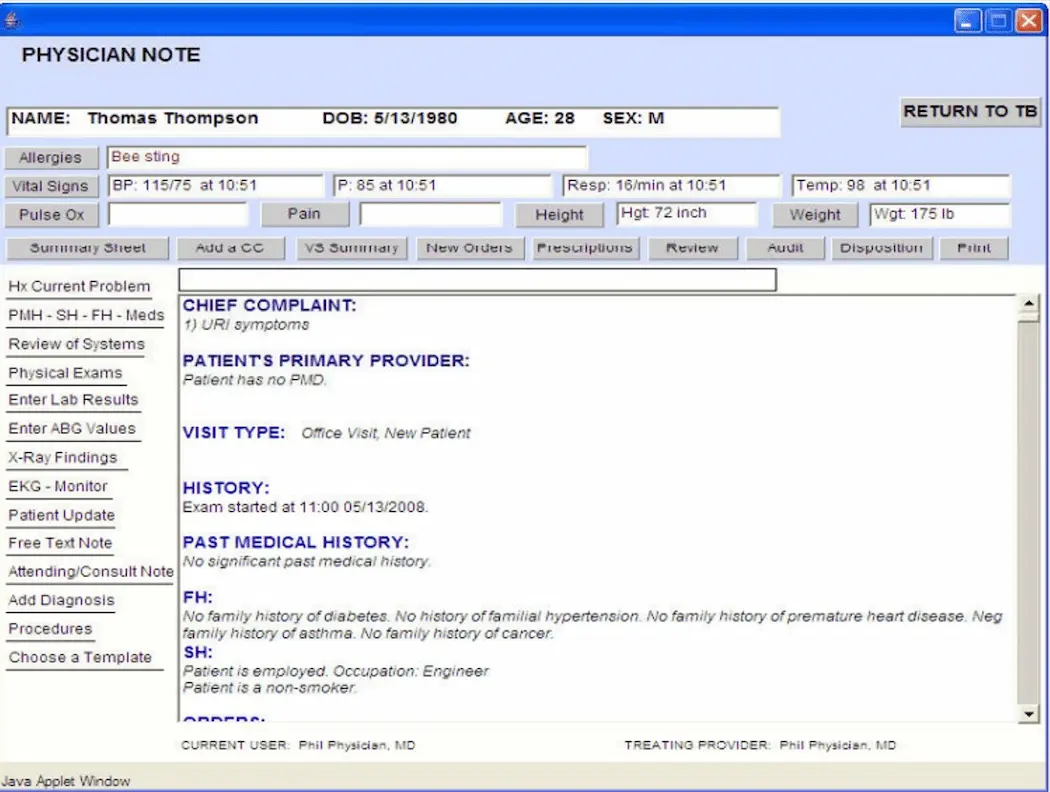Create New Orders for the patient
Viewport: 1050px width, 792px height.
pos(470,248)
